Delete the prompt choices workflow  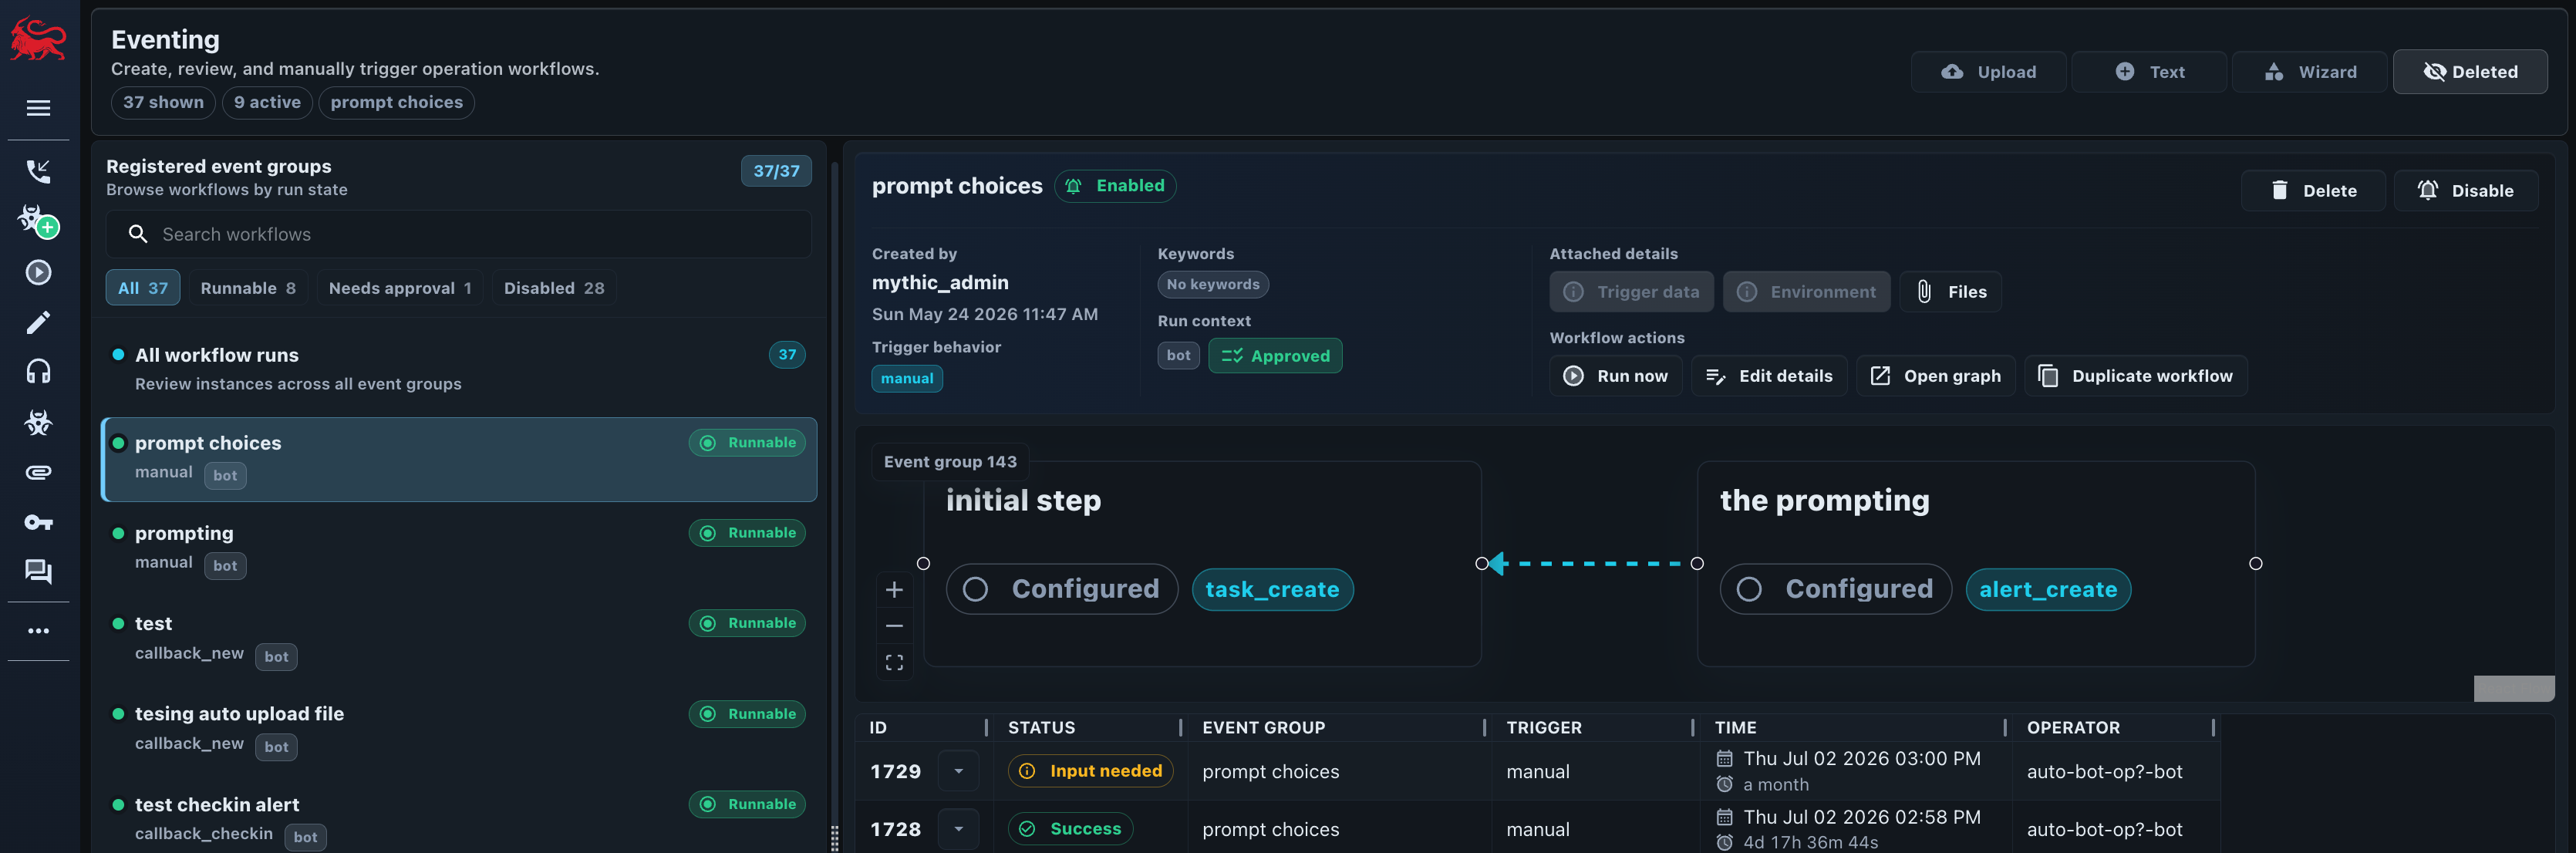pos(2313,190)
